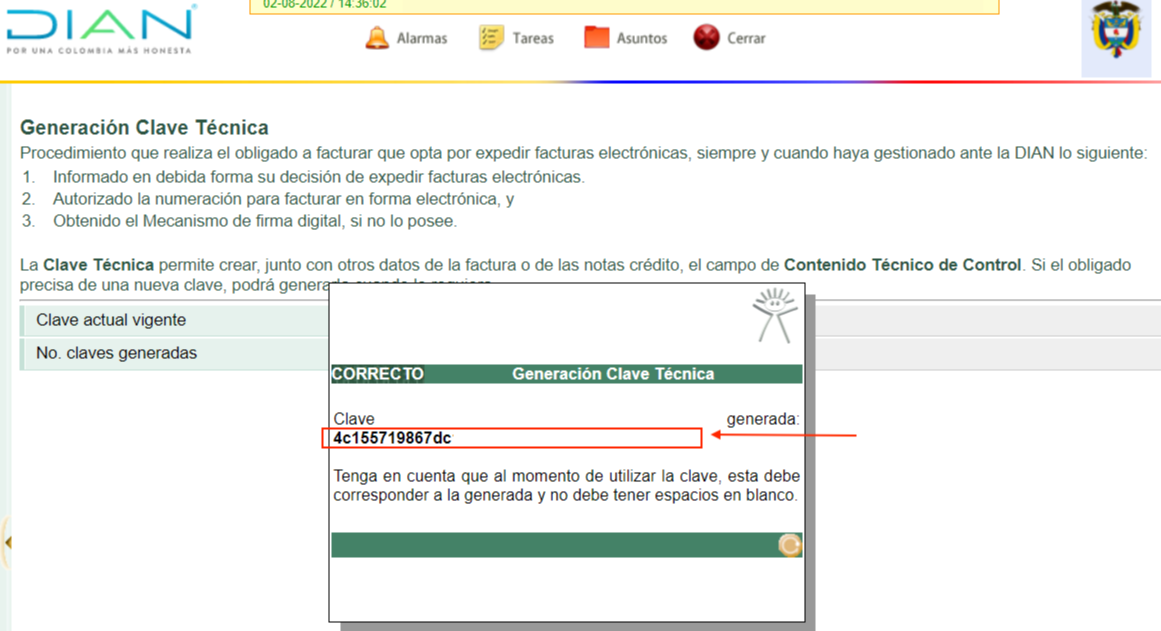1161x631 pixels.
Task: Click the round button in the dialog footer
Action: 789,545
